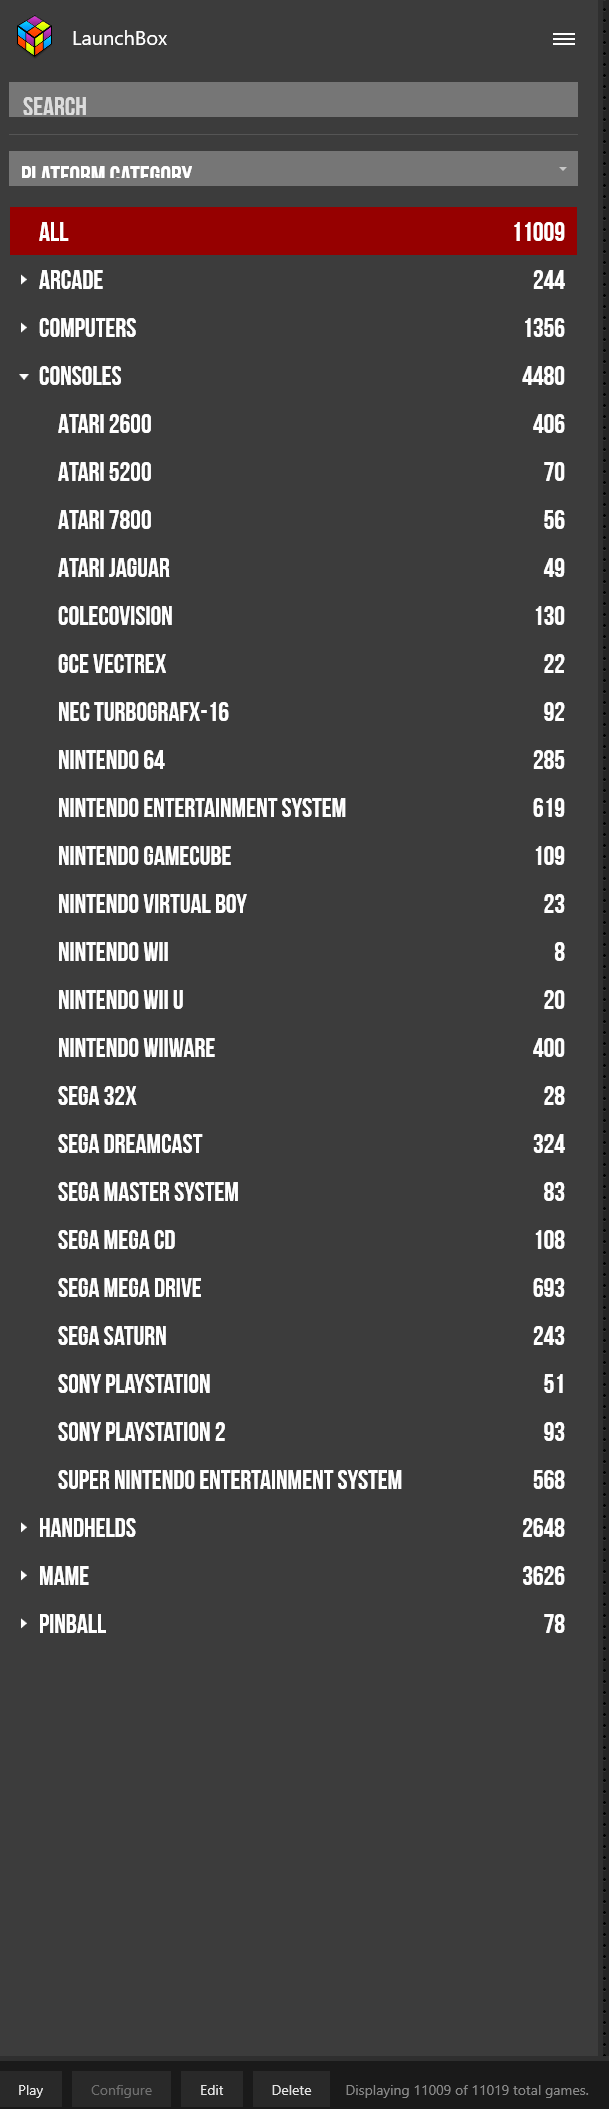Expand the MAME category arrow

(23, 1576)
